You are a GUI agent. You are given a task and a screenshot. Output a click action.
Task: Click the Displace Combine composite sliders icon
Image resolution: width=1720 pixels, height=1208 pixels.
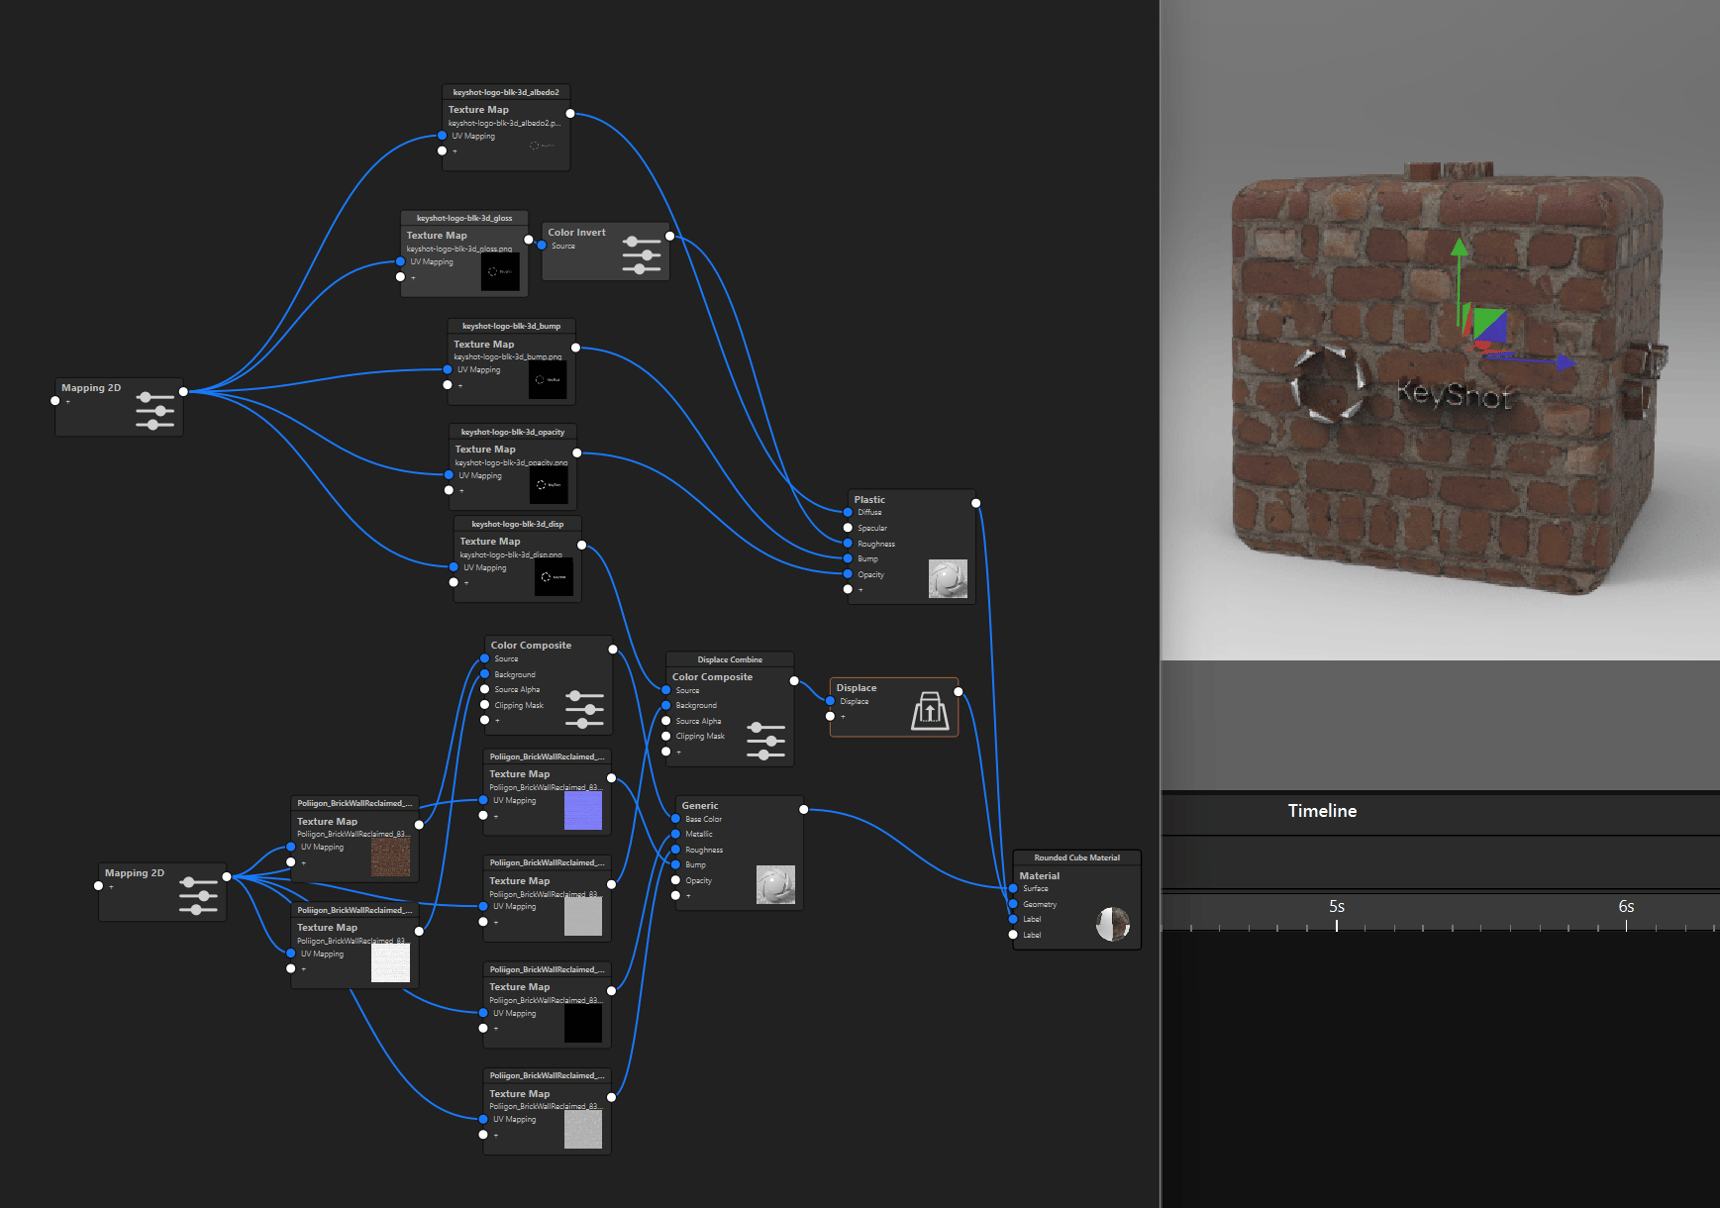tap(765, 742)
